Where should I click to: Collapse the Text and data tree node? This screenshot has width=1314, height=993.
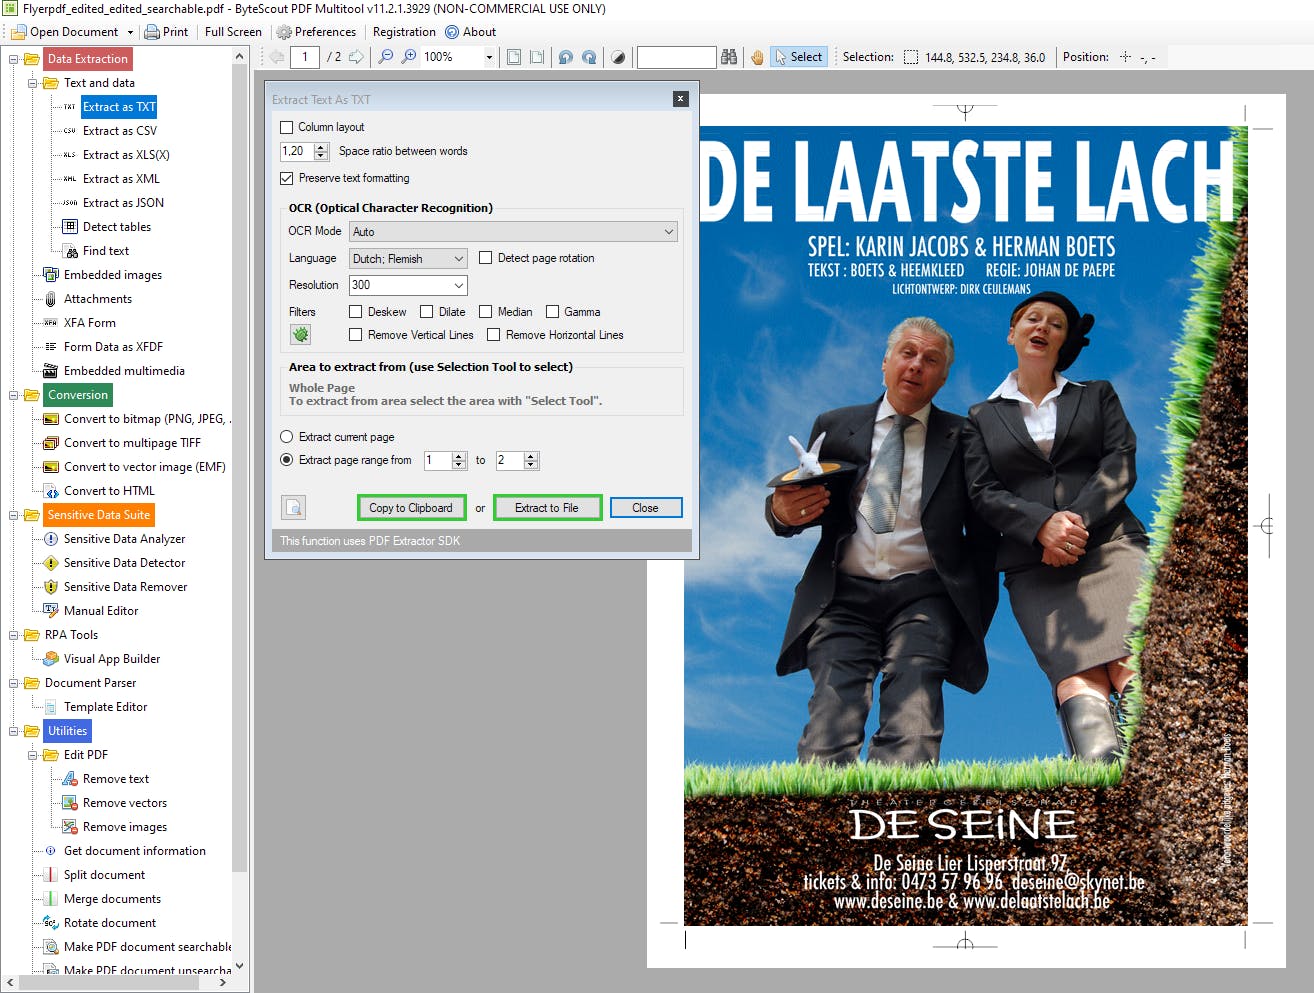33,83
